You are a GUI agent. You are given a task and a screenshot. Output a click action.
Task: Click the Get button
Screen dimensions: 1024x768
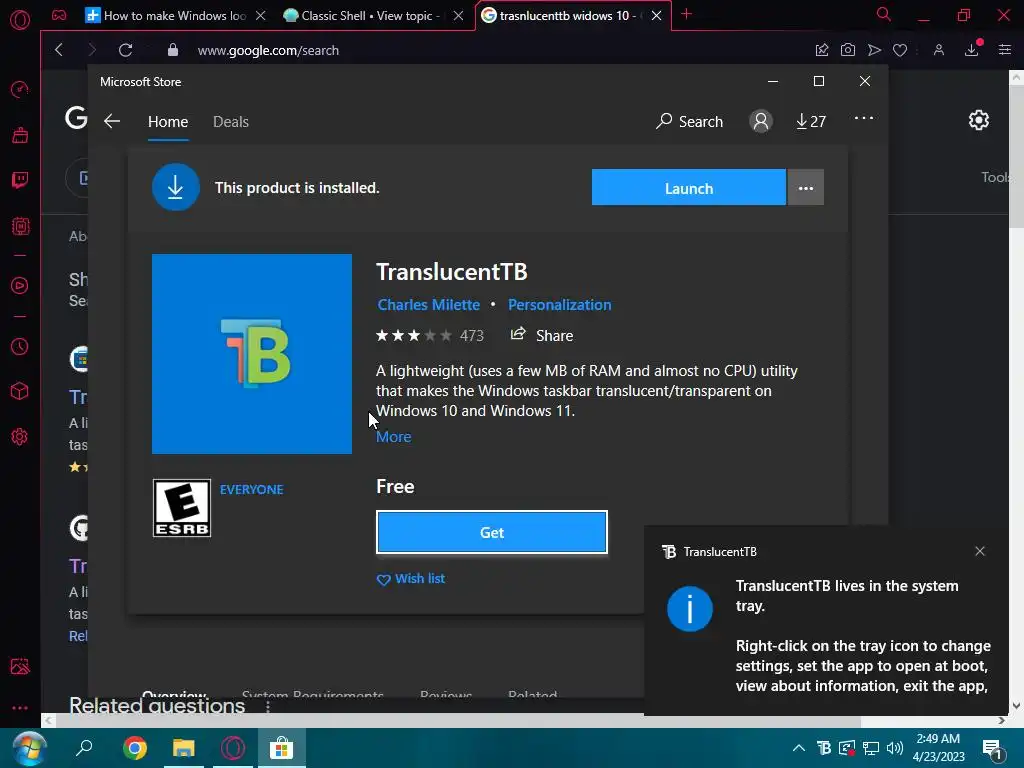pyautogui.click(x=492, y=532)
